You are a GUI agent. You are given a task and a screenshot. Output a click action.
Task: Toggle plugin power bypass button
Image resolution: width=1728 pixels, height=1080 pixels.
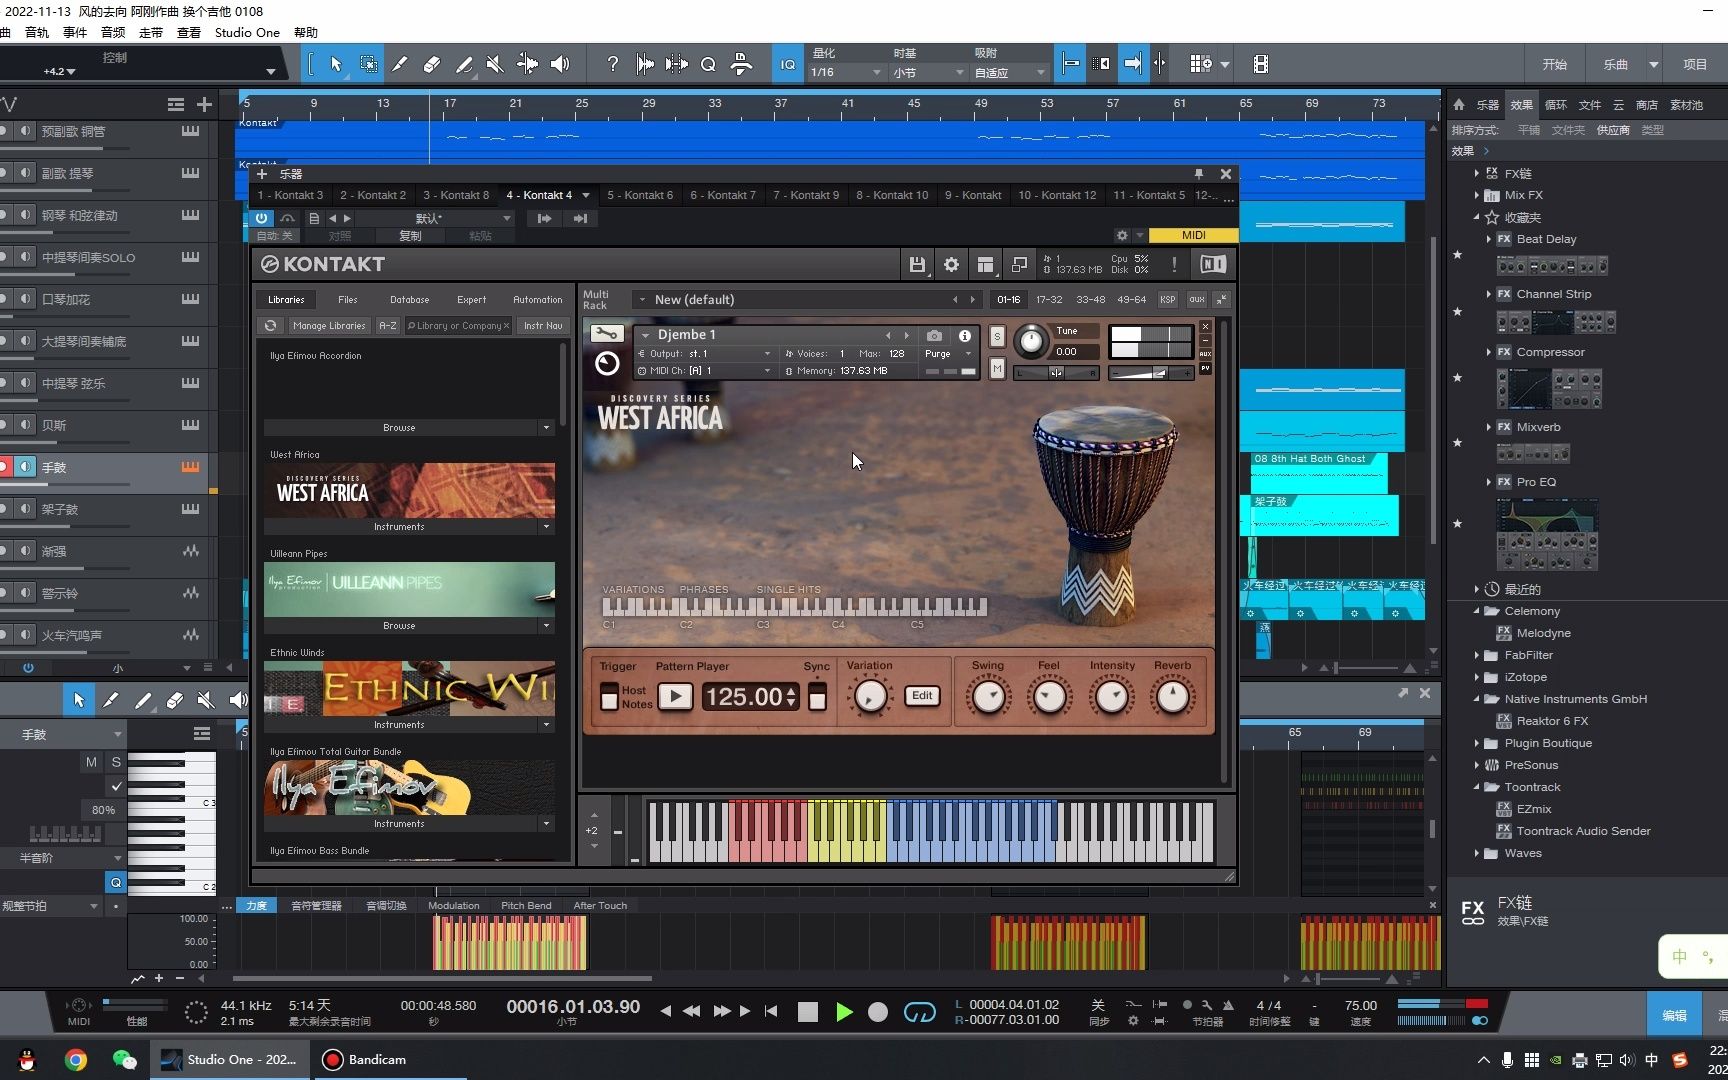(x=261, y=218)
